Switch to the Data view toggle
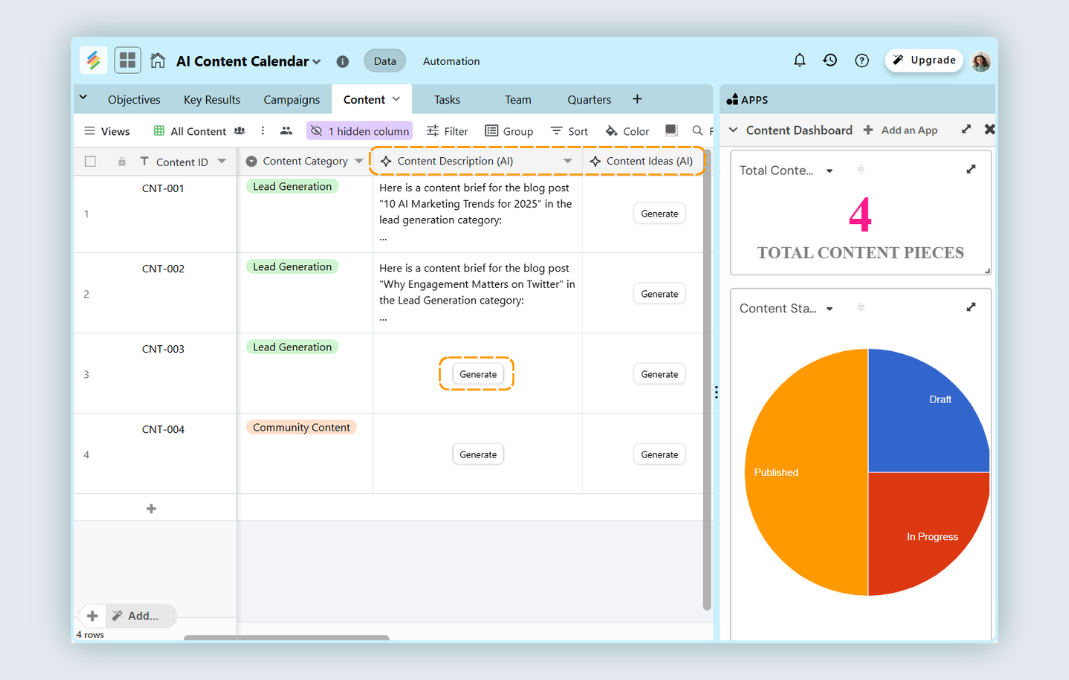 (x=385, y=61)
